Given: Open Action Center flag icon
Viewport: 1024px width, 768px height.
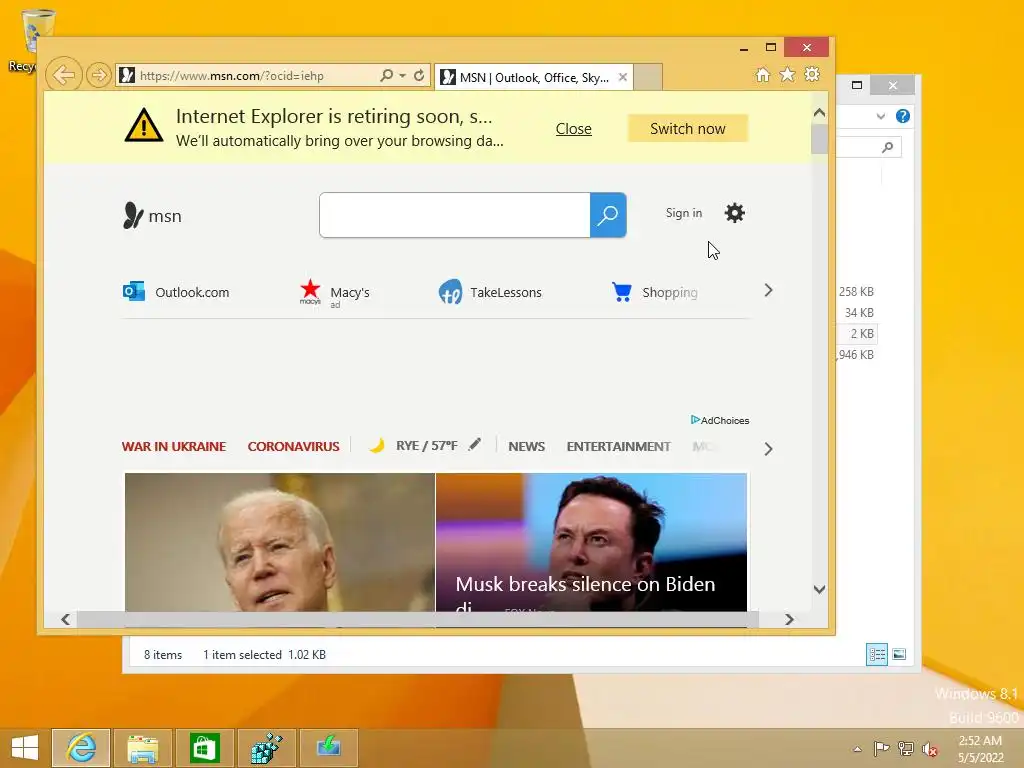Looking at the screenshot, I should [x=881, y=748].
